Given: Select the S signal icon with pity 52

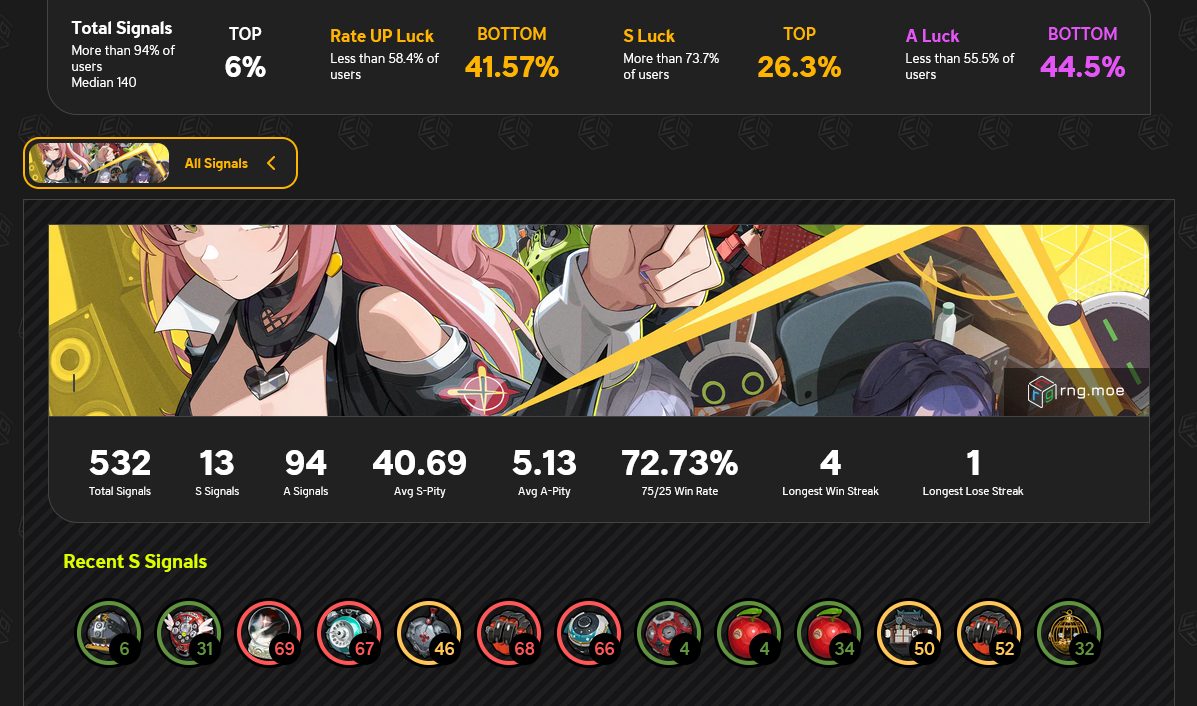Looking at the screenshot, I should click(989, 633).
